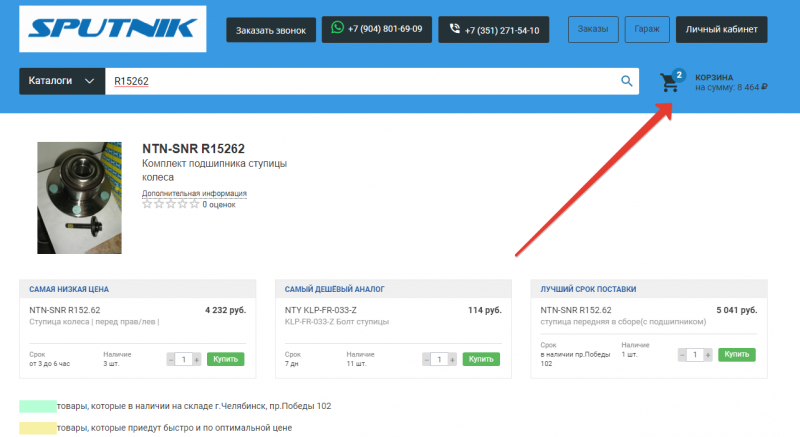The width and height of the screenshot is (800, 437).
Task: Click the search magnifier icon
Action: (x=627, y=81)
